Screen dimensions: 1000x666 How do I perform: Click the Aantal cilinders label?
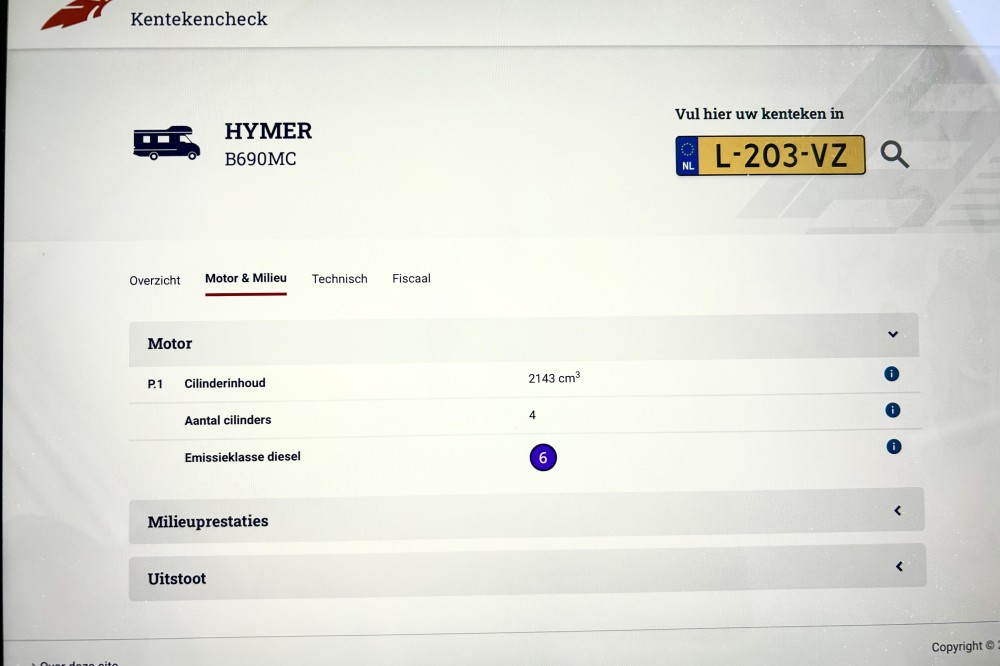[x=228, y=420]
